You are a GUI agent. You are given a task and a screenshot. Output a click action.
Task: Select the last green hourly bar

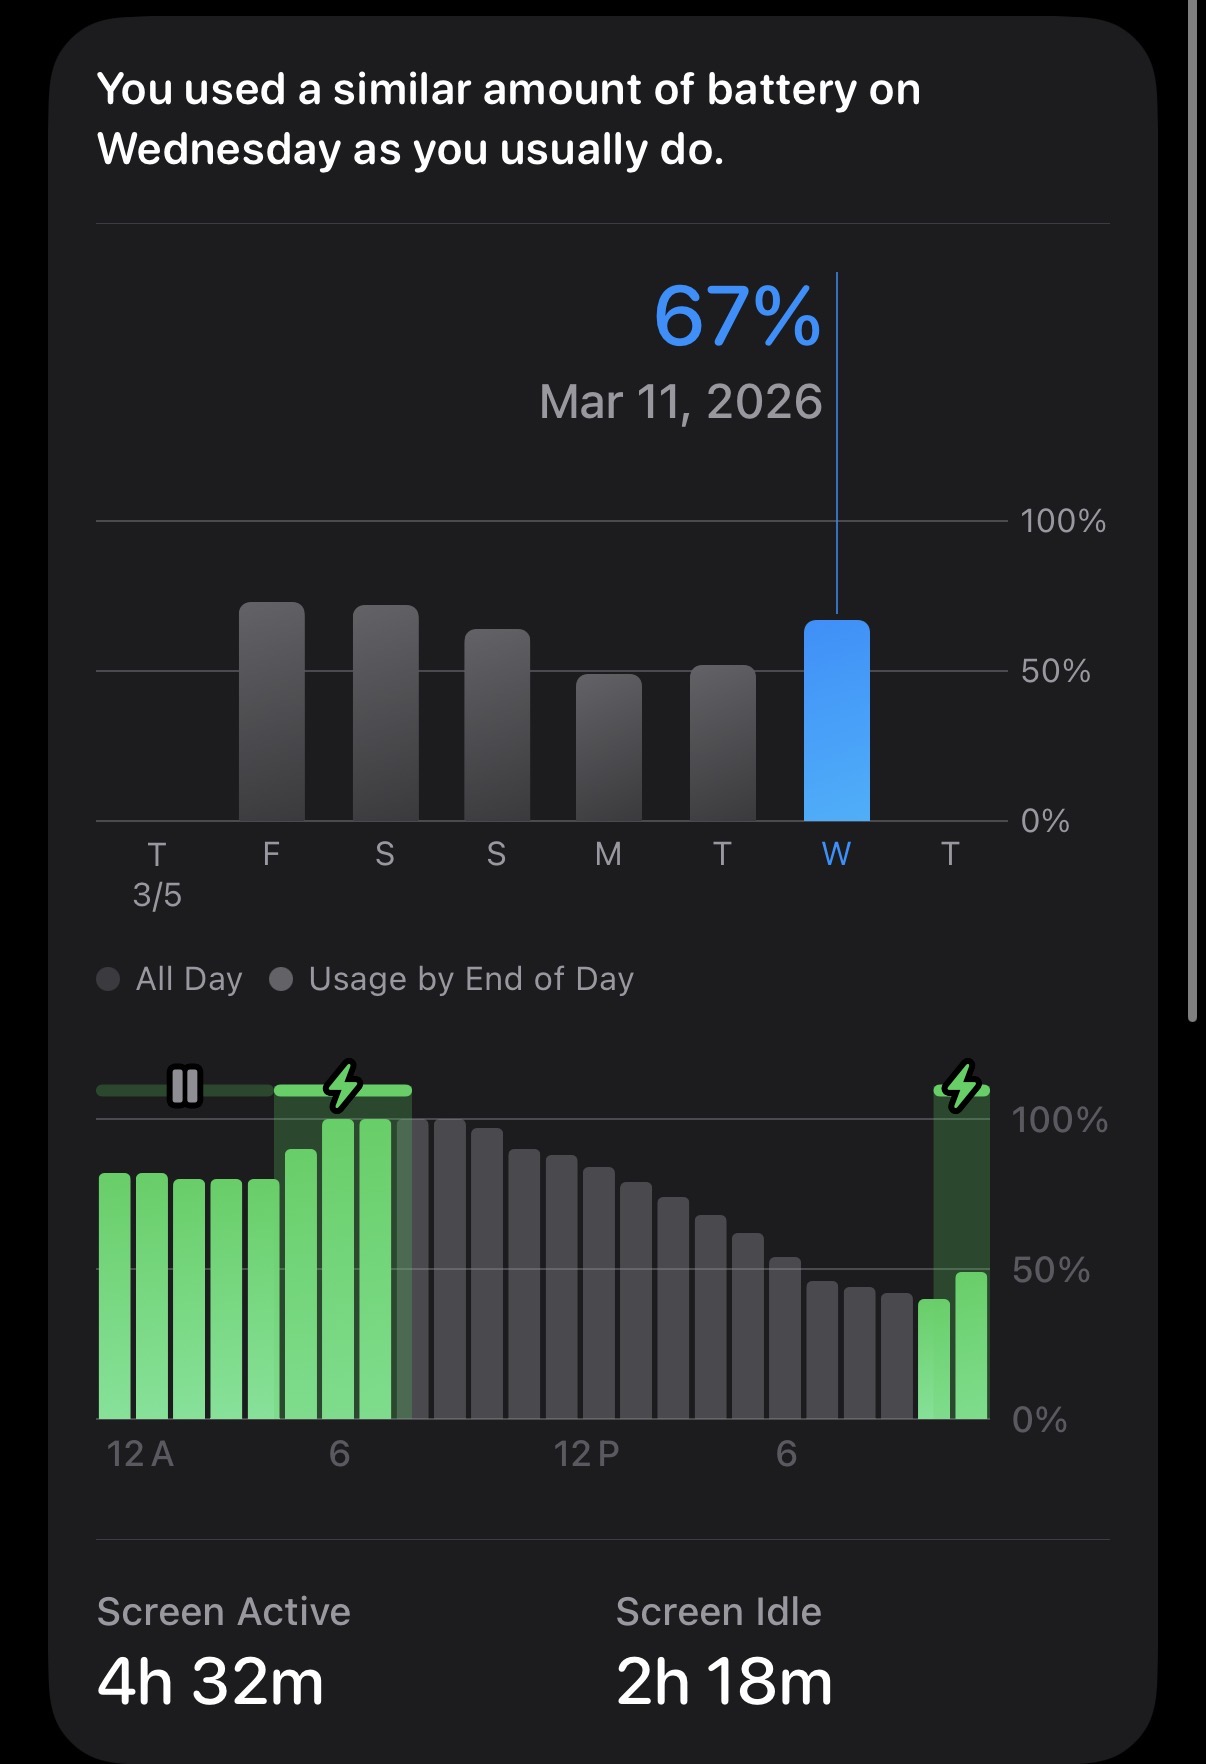(971, 1346)
